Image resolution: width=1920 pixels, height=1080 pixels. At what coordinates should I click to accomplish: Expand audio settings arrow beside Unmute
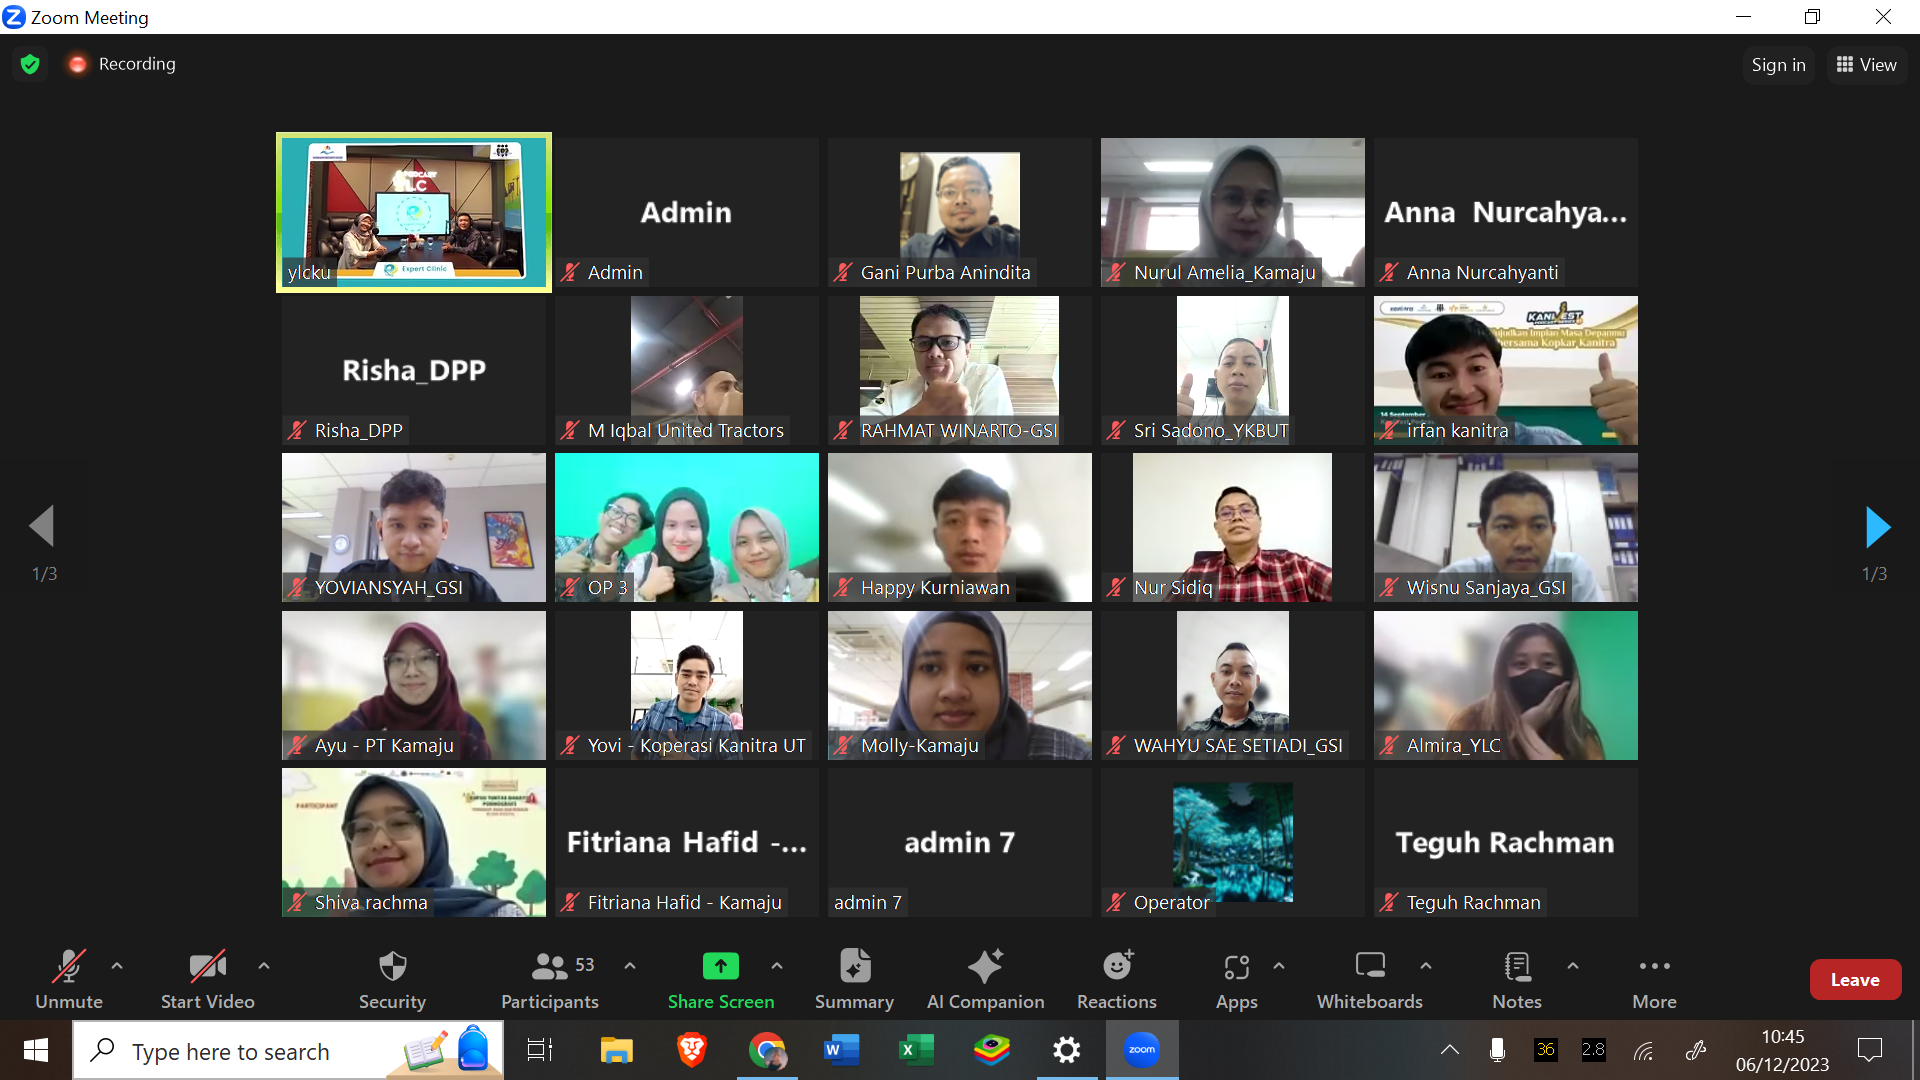click(117, 966)
